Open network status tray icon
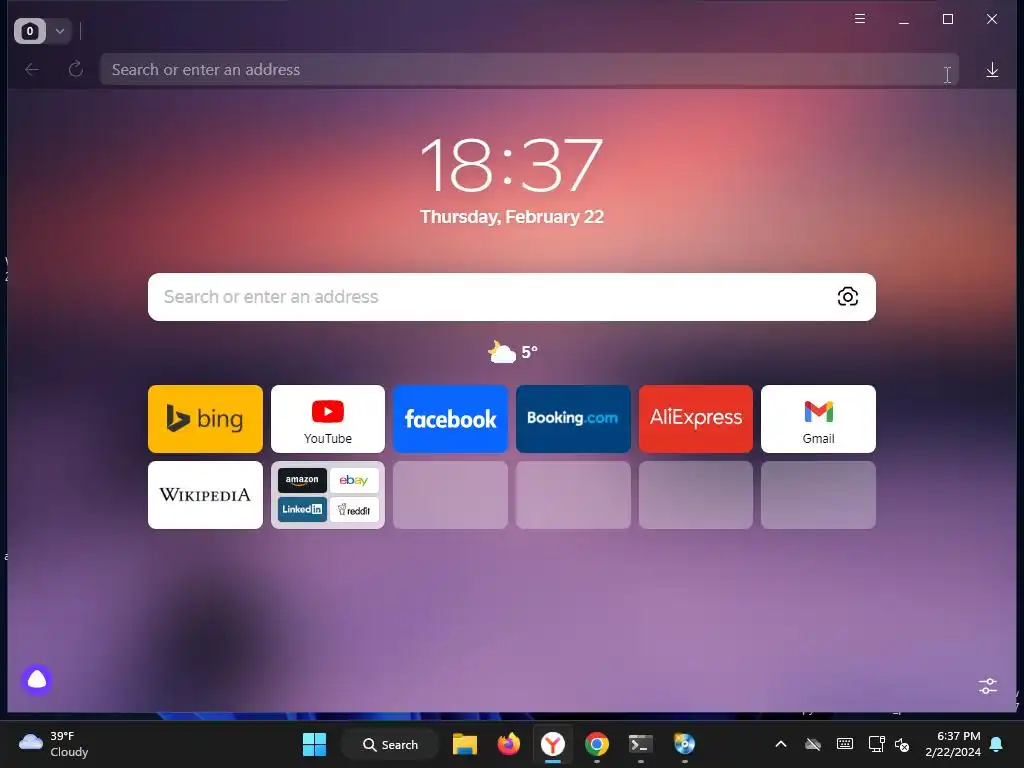The height and width of the screenshot is (768, 1024). 876,744
